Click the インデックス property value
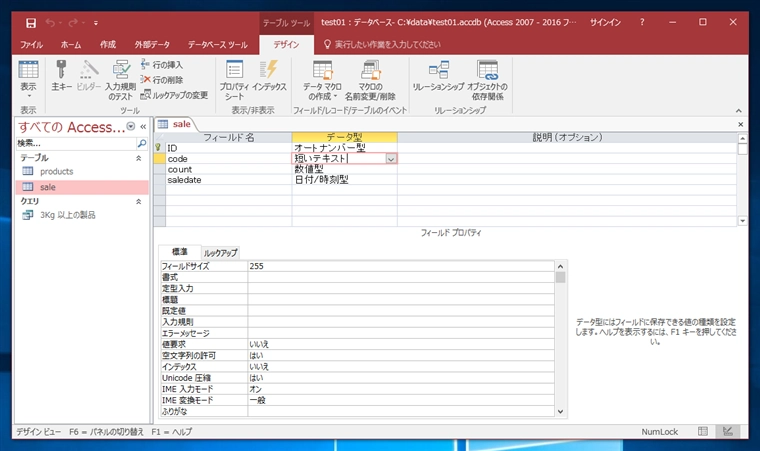760x451 pixels. 401,367
